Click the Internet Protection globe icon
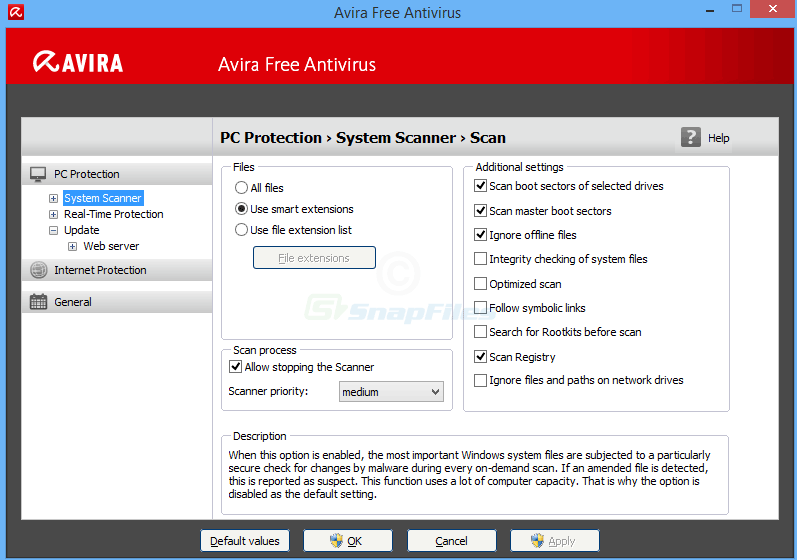 39,270
